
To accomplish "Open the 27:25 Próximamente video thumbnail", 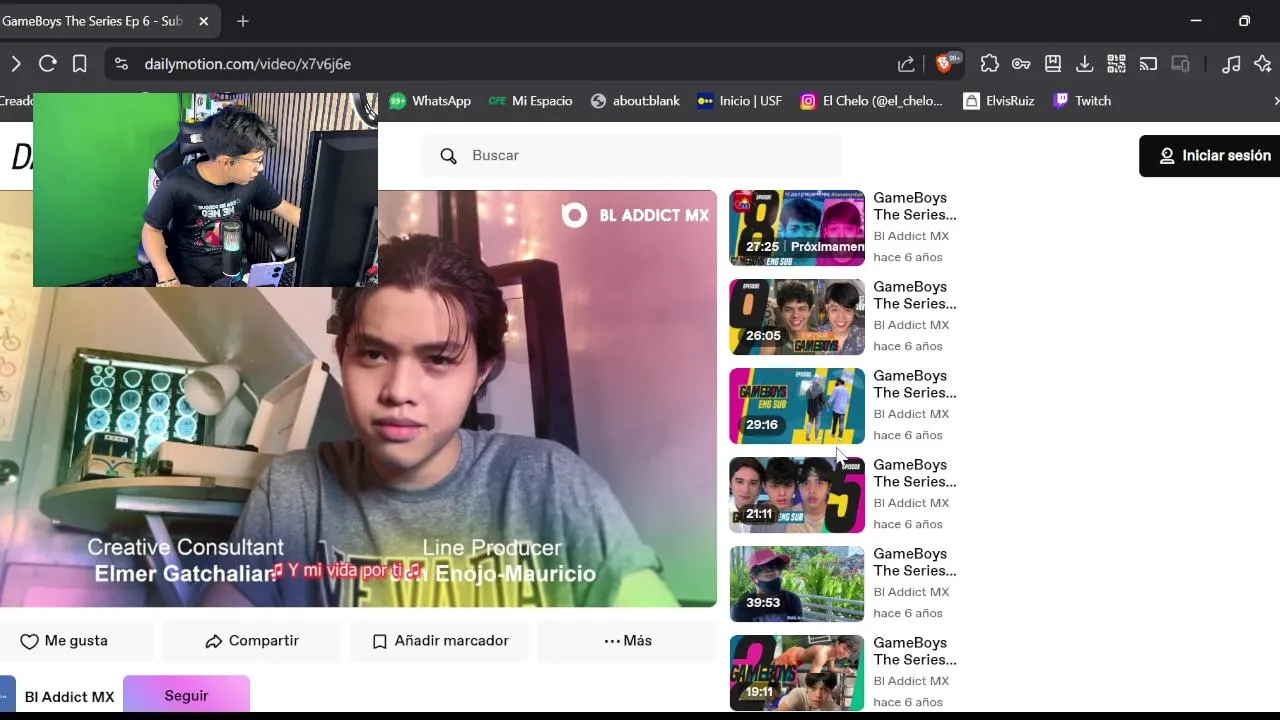I will coord(797,228).
